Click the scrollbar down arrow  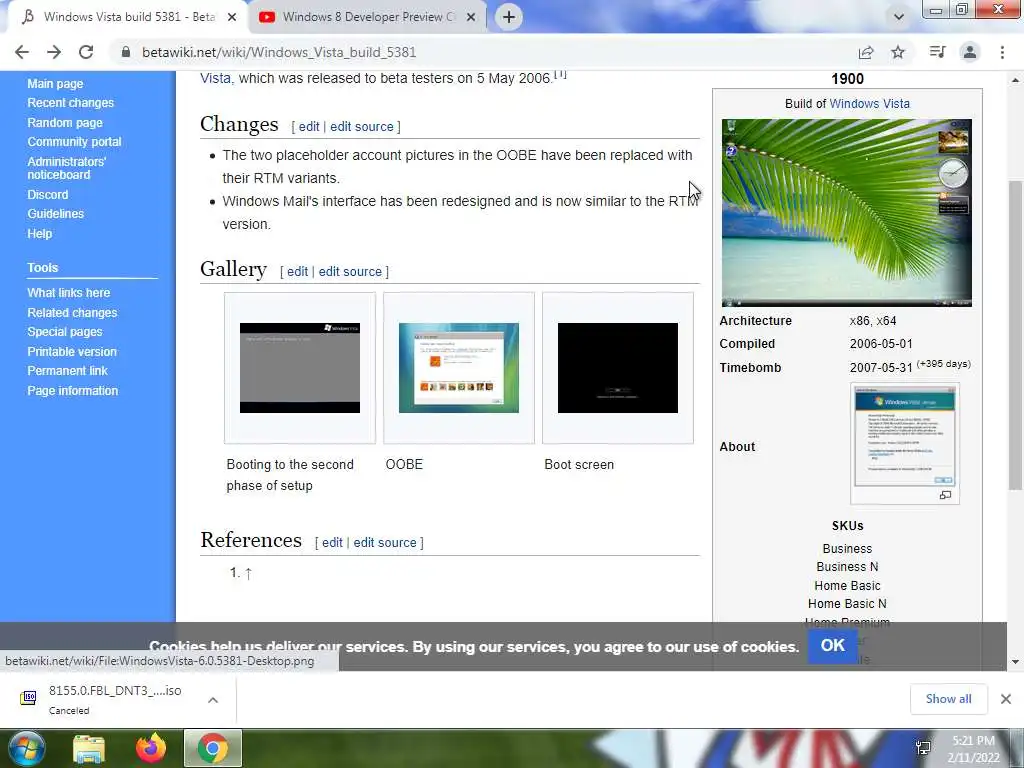click(x=1015, y=662)
